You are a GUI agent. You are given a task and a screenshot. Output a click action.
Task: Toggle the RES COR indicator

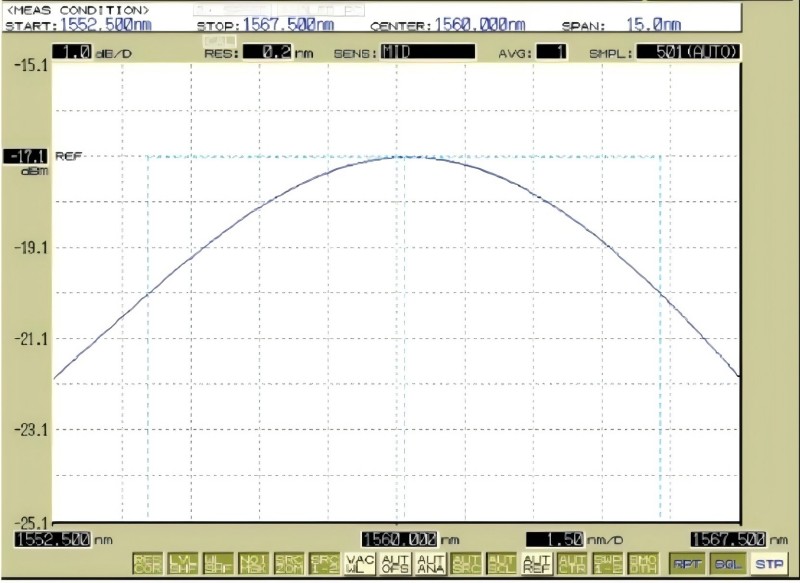tap(148, 564)
